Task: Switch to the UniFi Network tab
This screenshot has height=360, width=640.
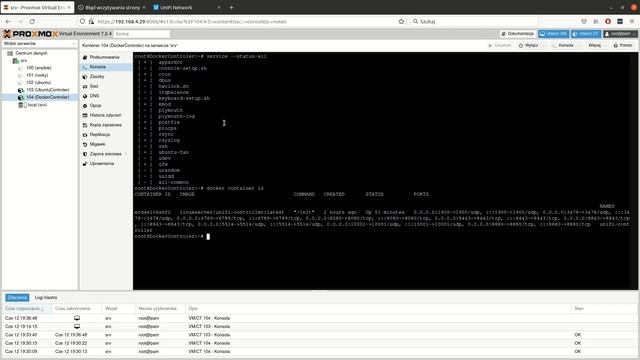Action: [x=186, y=7]
